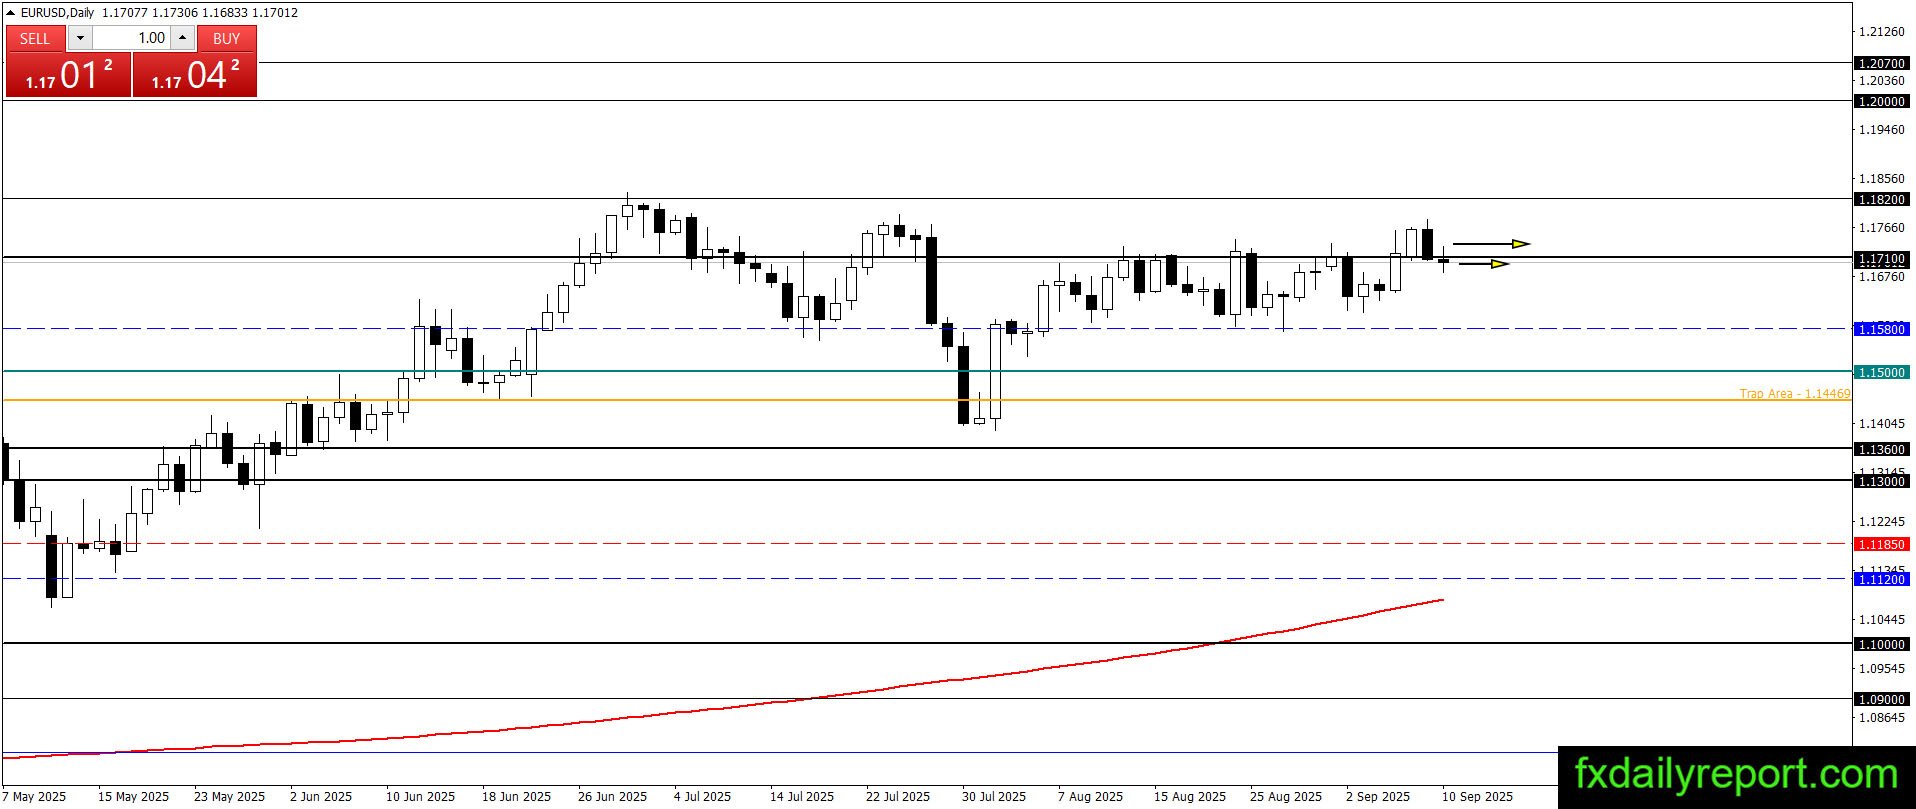Screen dimensions: 1916x809
Task: Click the 23 May 2025 date label
Action: pyautogui.click(x=229, y=797)
